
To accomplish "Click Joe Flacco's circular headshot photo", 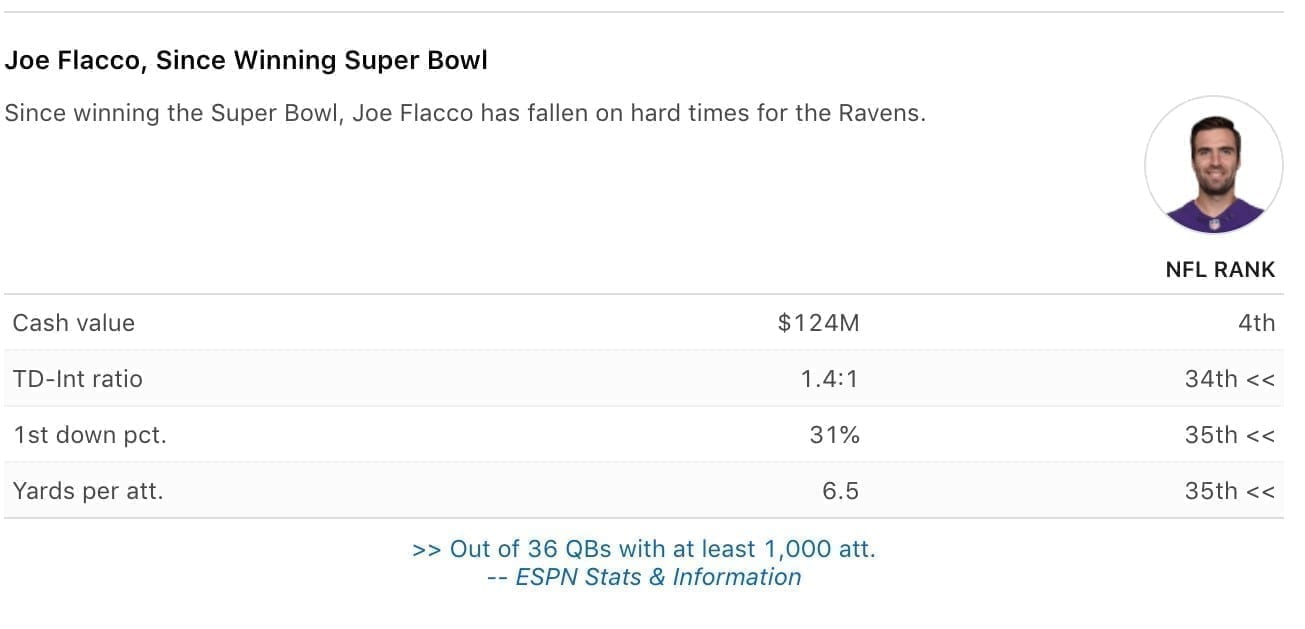I will click(x=1214, y=165).
